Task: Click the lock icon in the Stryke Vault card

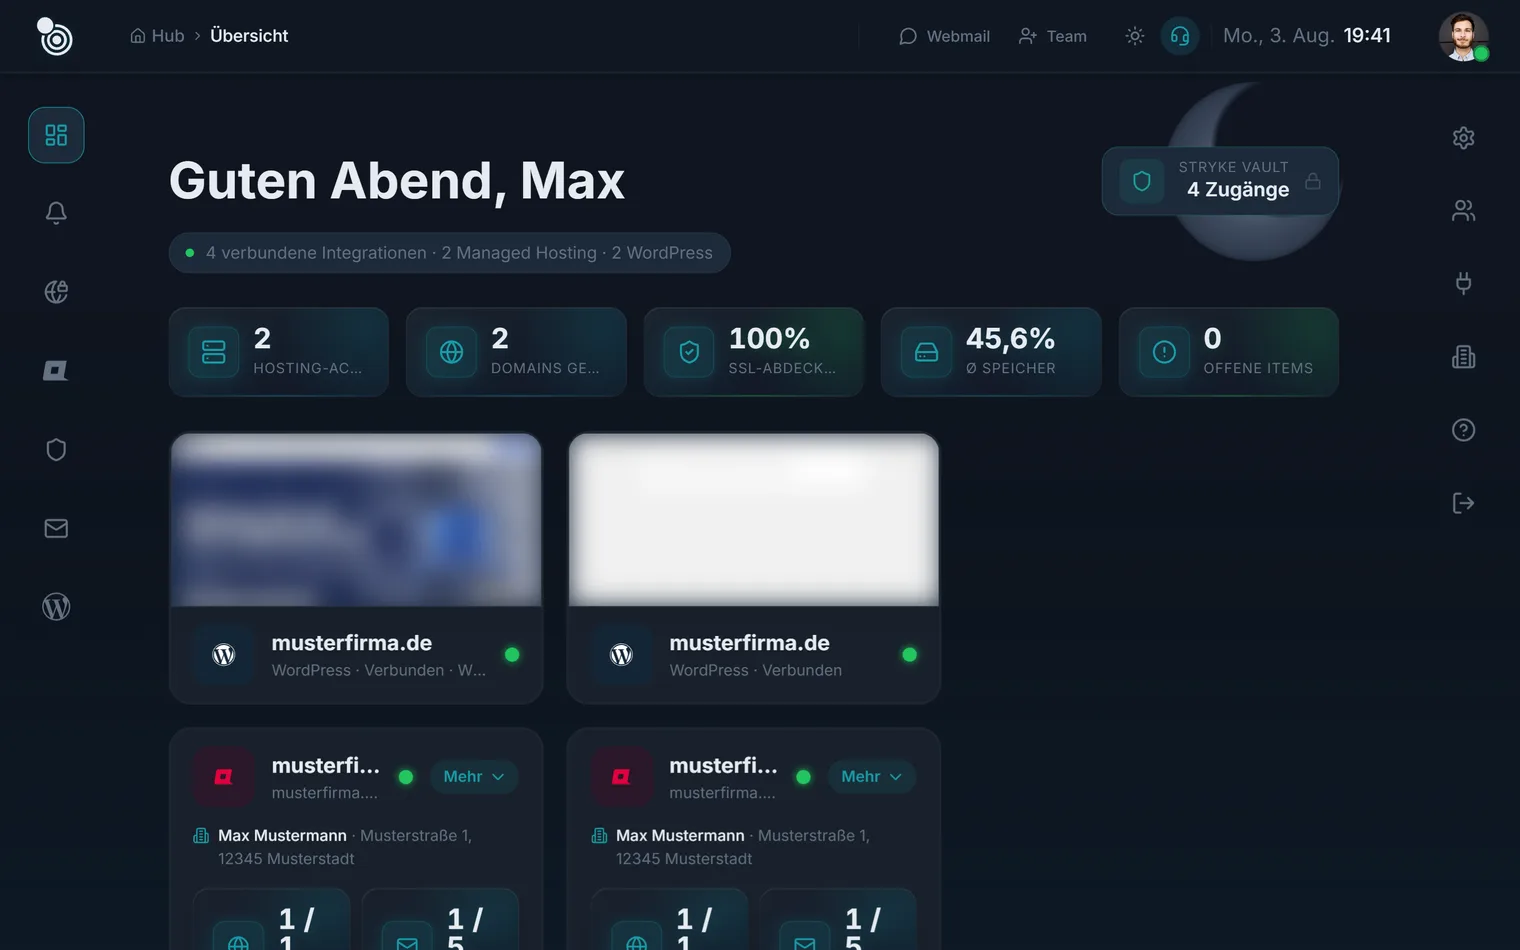Action: pyautogui.click(x=1313, y=181)
